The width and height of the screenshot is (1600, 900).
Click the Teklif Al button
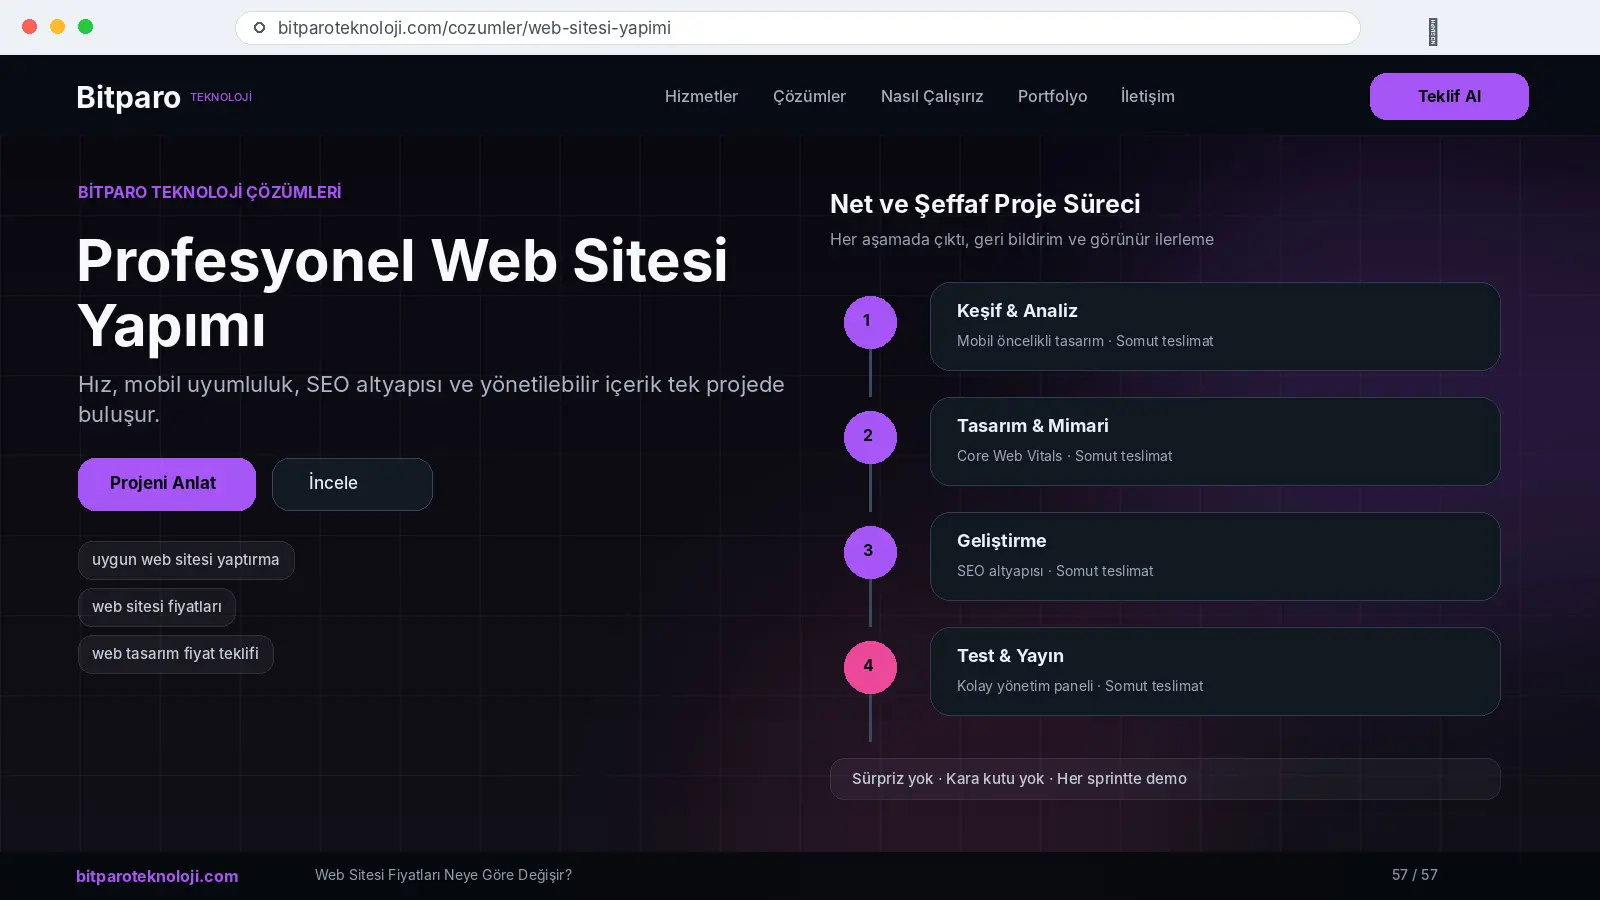tap(1449, 96)
